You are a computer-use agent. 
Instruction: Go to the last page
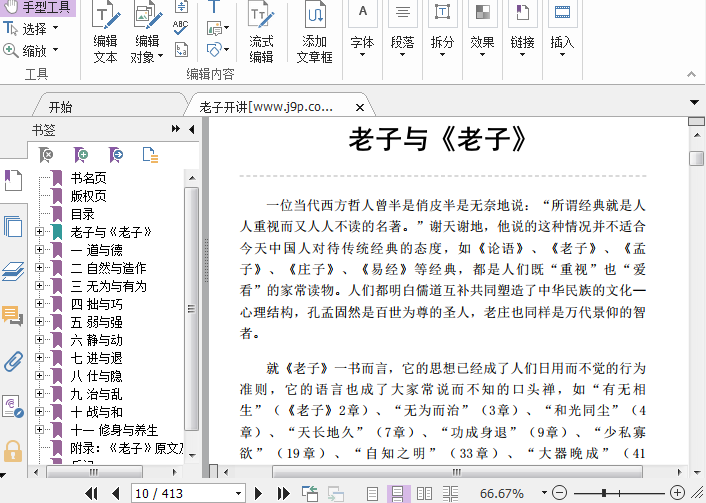coord(283,494)
